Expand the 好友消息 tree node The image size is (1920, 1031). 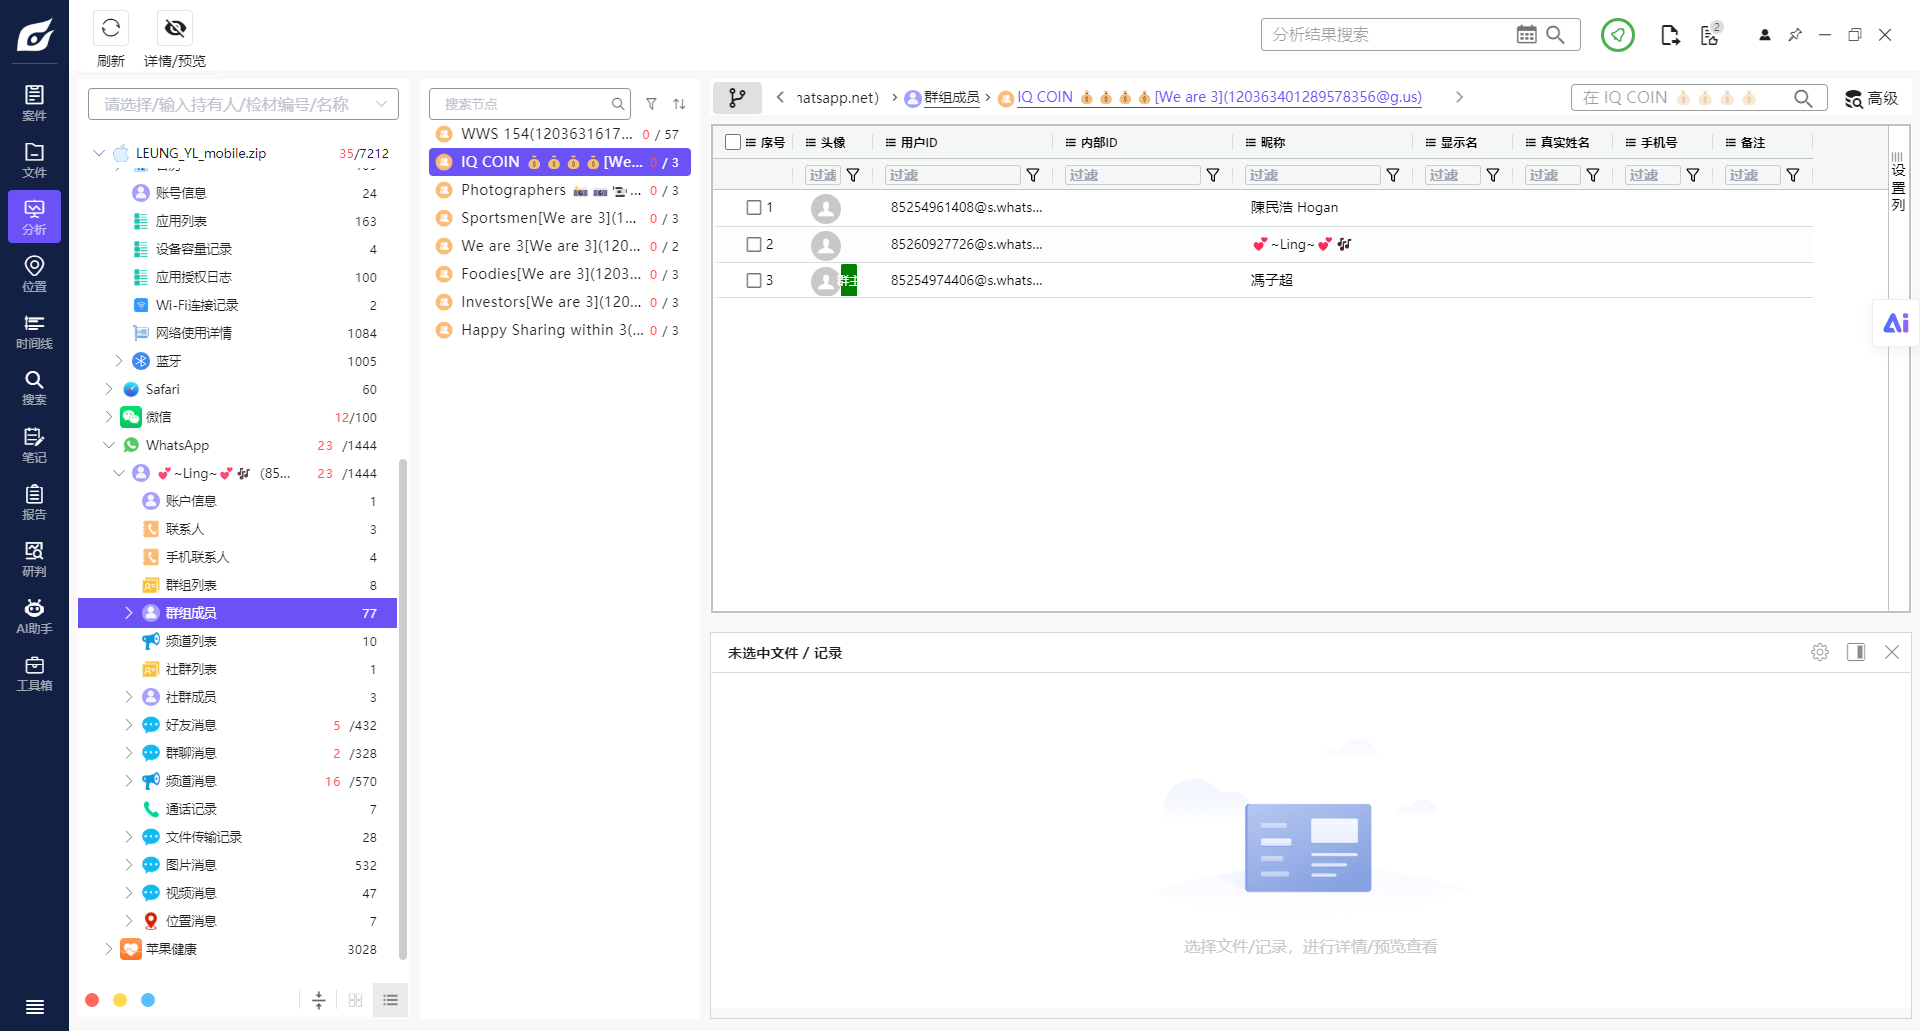(x=128, y=725)
